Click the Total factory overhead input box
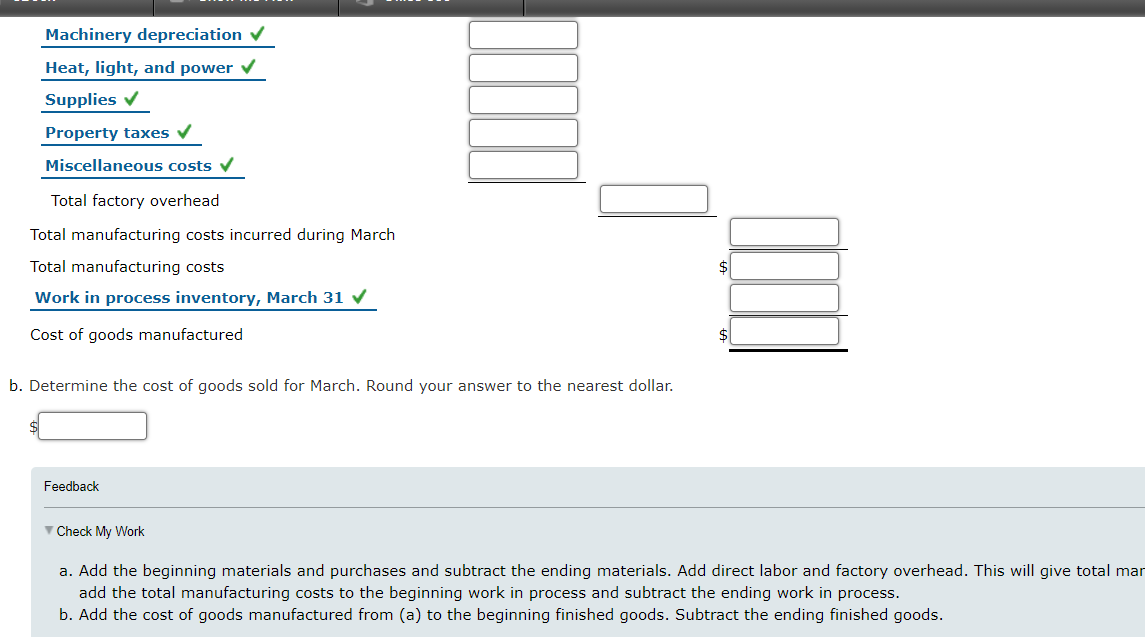Viewport: 1145px width, 637px height. coord(654,198)
